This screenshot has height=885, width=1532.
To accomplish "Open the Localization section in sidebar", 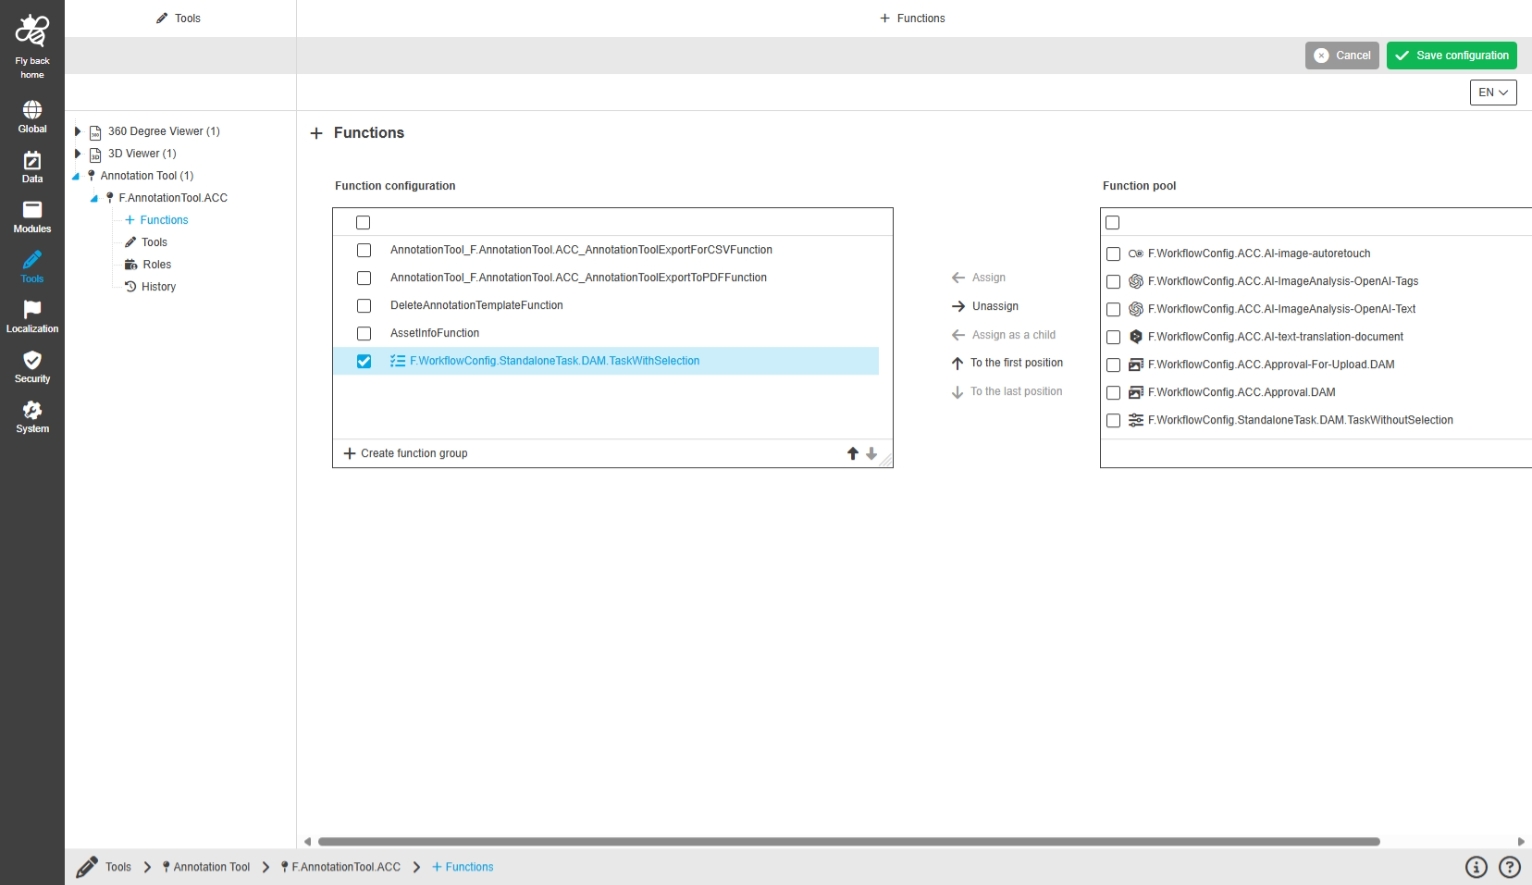I will click(32, 317).
